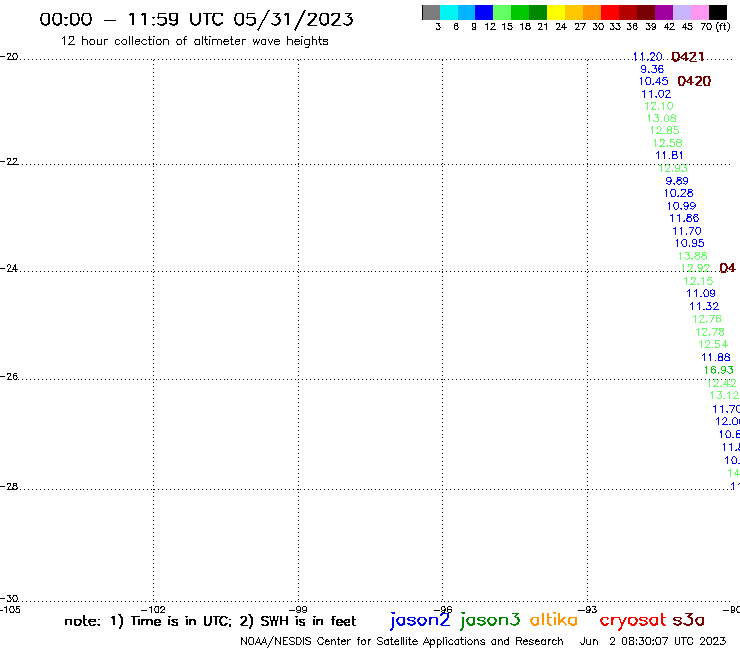
Task: Click the 13.12 wave reading
Action: pyautogui.click(x=724, y=395)
